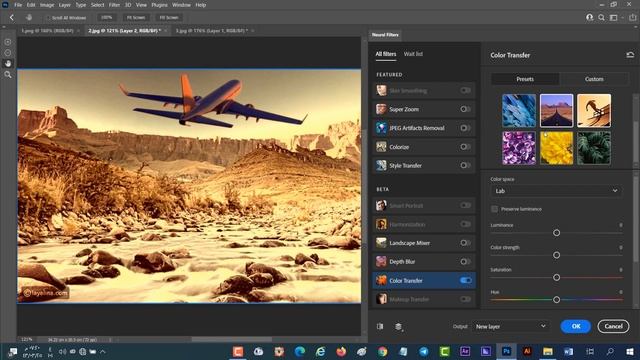Open the search icon at top right
640x360 pixels.
pos(602,18)
